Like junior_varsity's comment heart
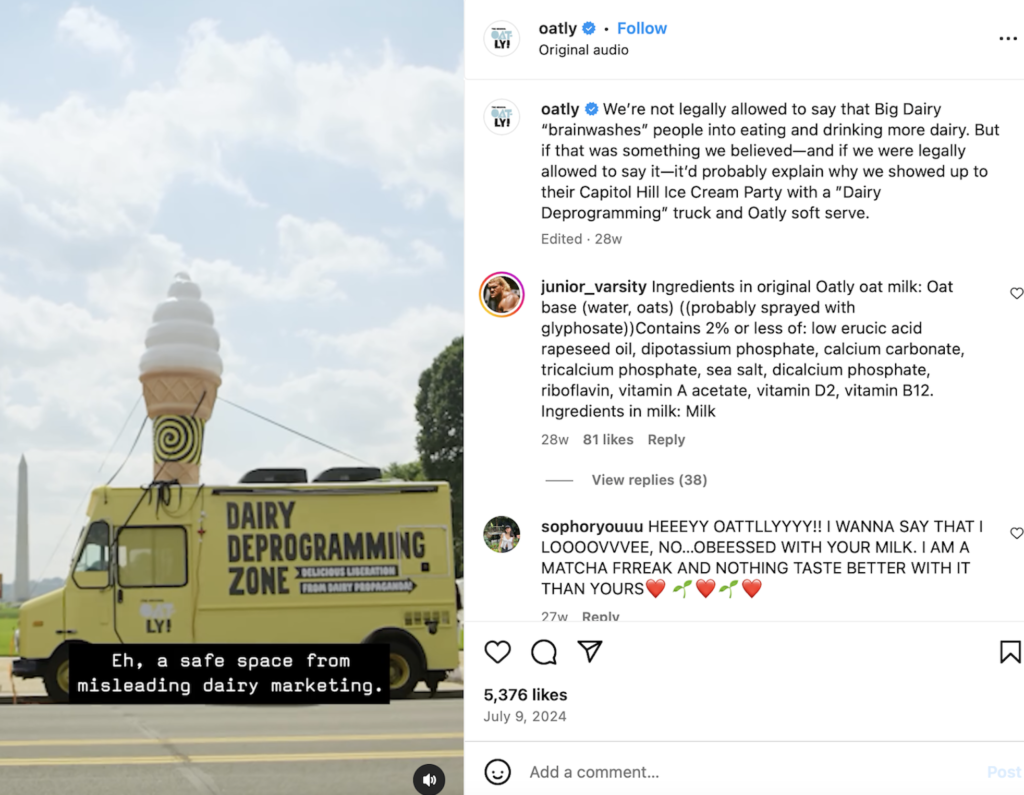This screenshot has height=795, width=1024. 1016,293
